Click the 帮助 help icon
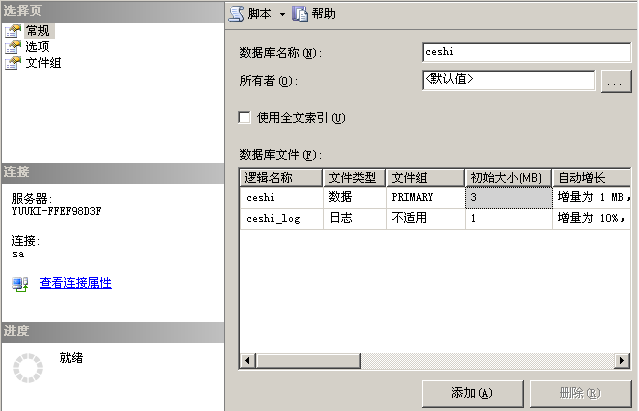The width and height of the screenshot is (639, 411). [x=300, y=14]
